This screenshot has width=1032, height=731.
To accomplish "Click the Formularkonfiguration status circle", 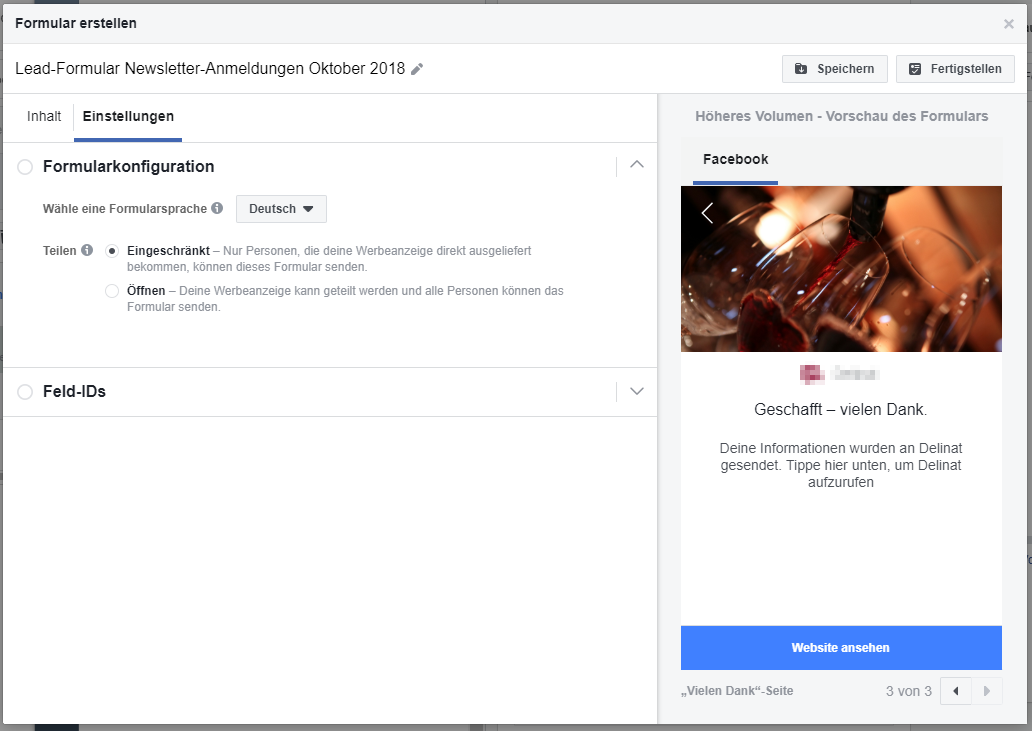I will [x=25, y=167].
